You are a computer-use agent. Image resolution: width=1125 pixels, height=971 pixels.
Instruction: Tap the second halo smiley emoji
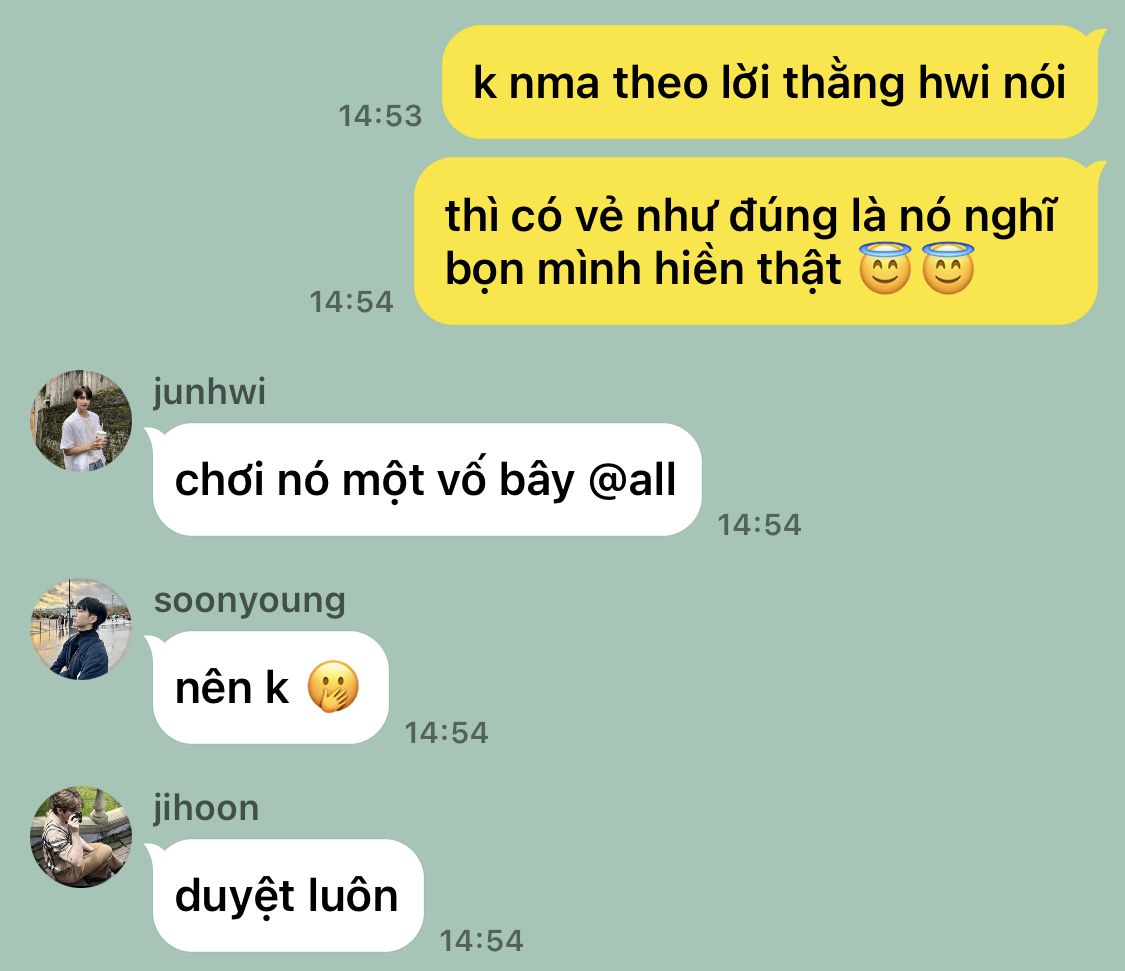pos(948,268)
